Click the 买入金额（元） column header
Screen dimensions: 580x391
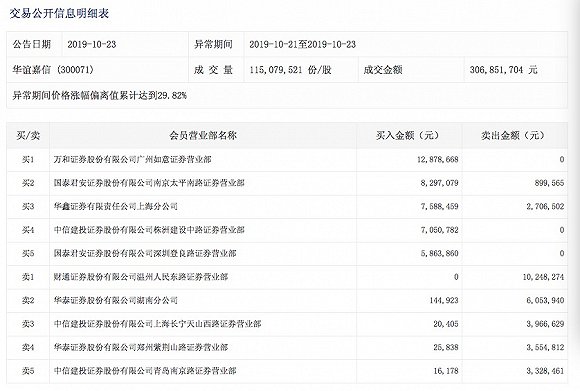pos(409,135)
